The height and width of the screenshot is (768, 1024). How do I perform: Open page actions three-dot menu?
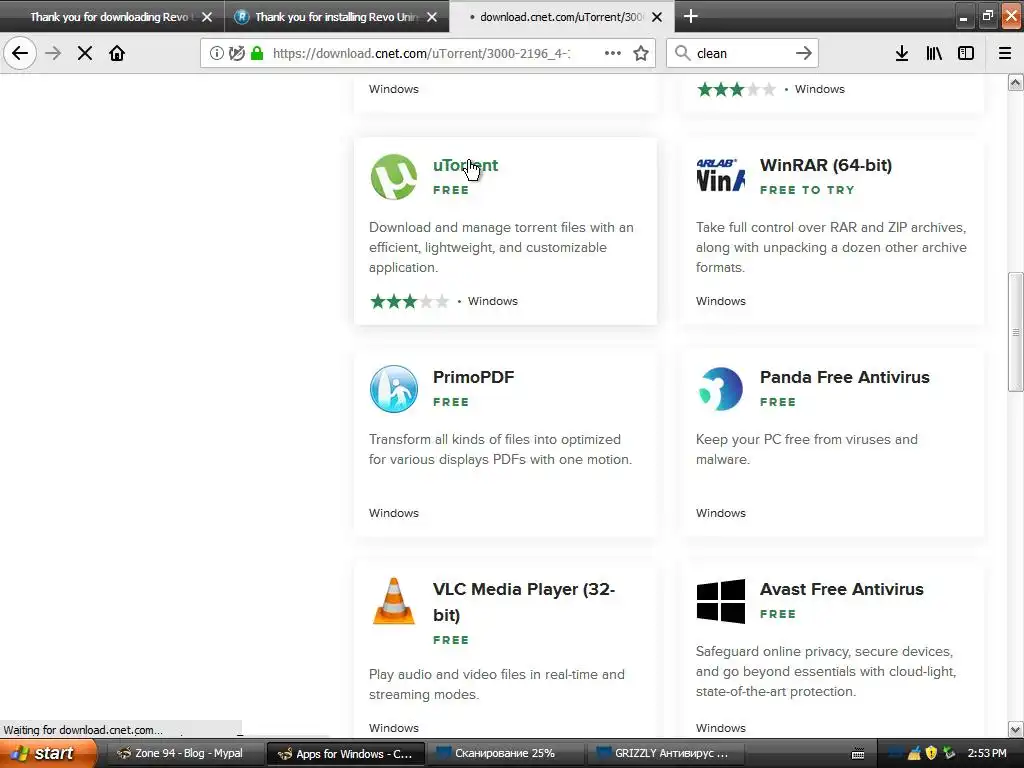(613, 53)
